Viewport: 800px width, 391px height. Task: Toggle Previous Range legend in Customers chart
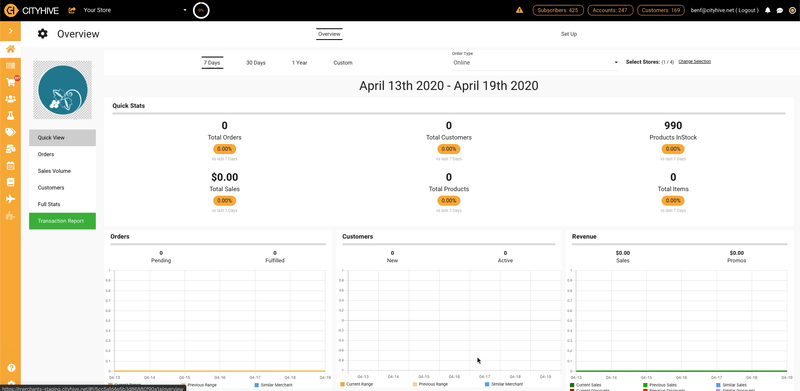pyautogui.click(x=429, y=384)
